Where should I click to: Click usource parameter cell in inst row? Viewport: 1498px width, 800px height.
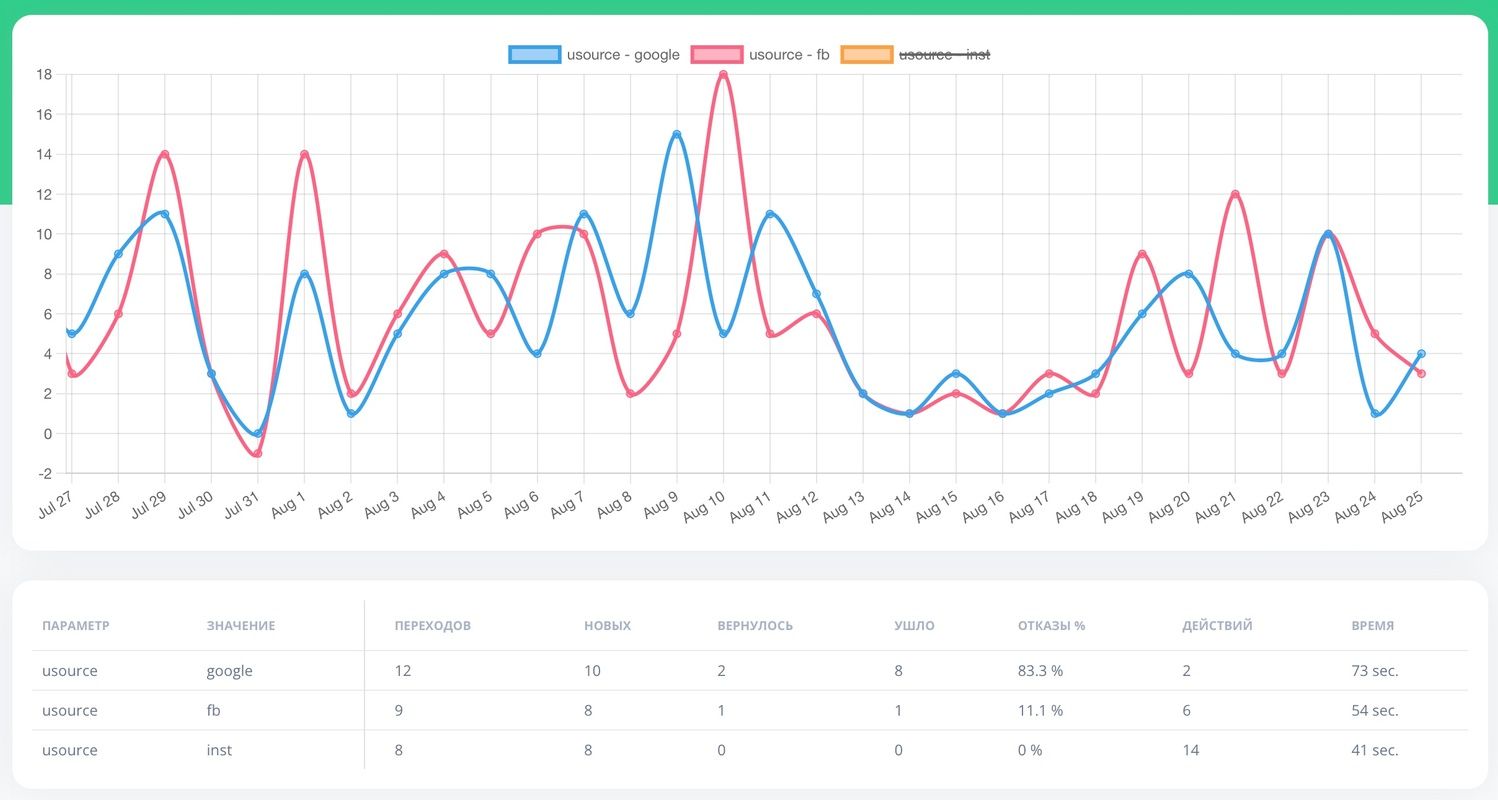coord(70,750)
